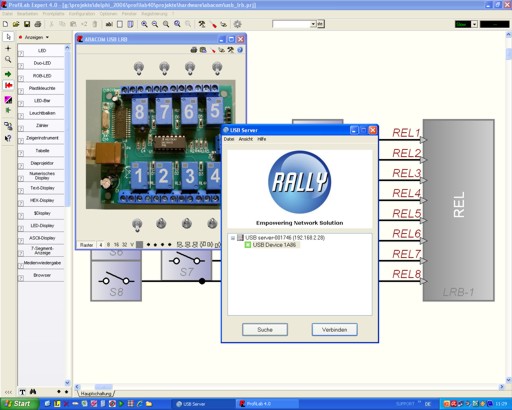Select the crosshair tool in left toolbar
Viewport: 512px width, 410px height.
pos(8,48)
